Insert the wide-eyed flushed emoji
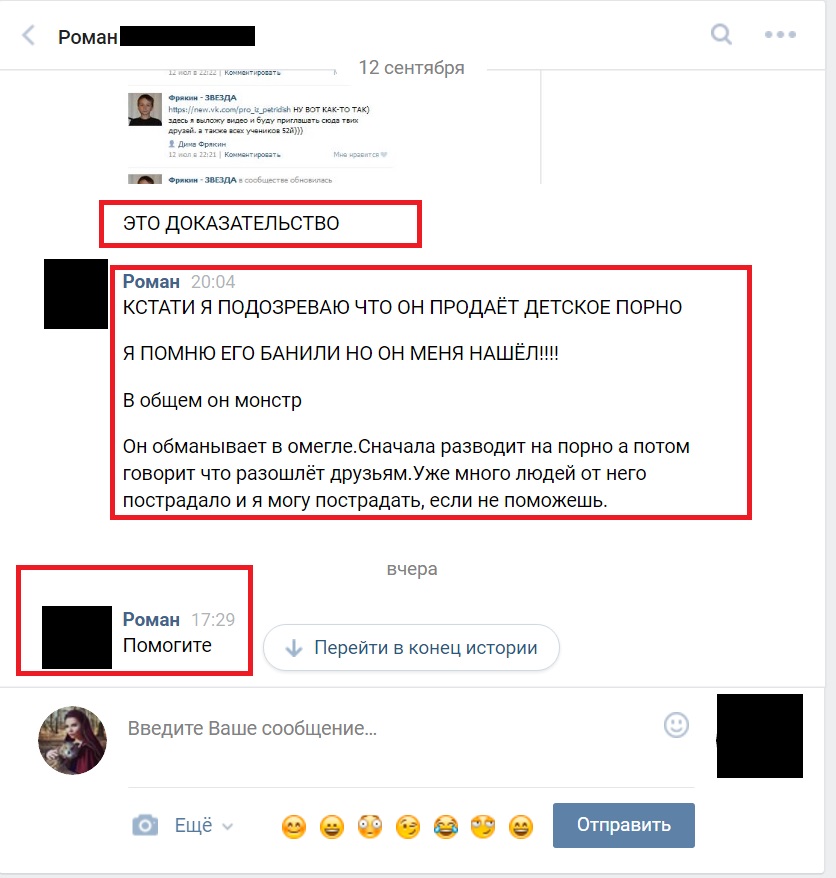Screen dimensions: 836x878 (370, 826)
